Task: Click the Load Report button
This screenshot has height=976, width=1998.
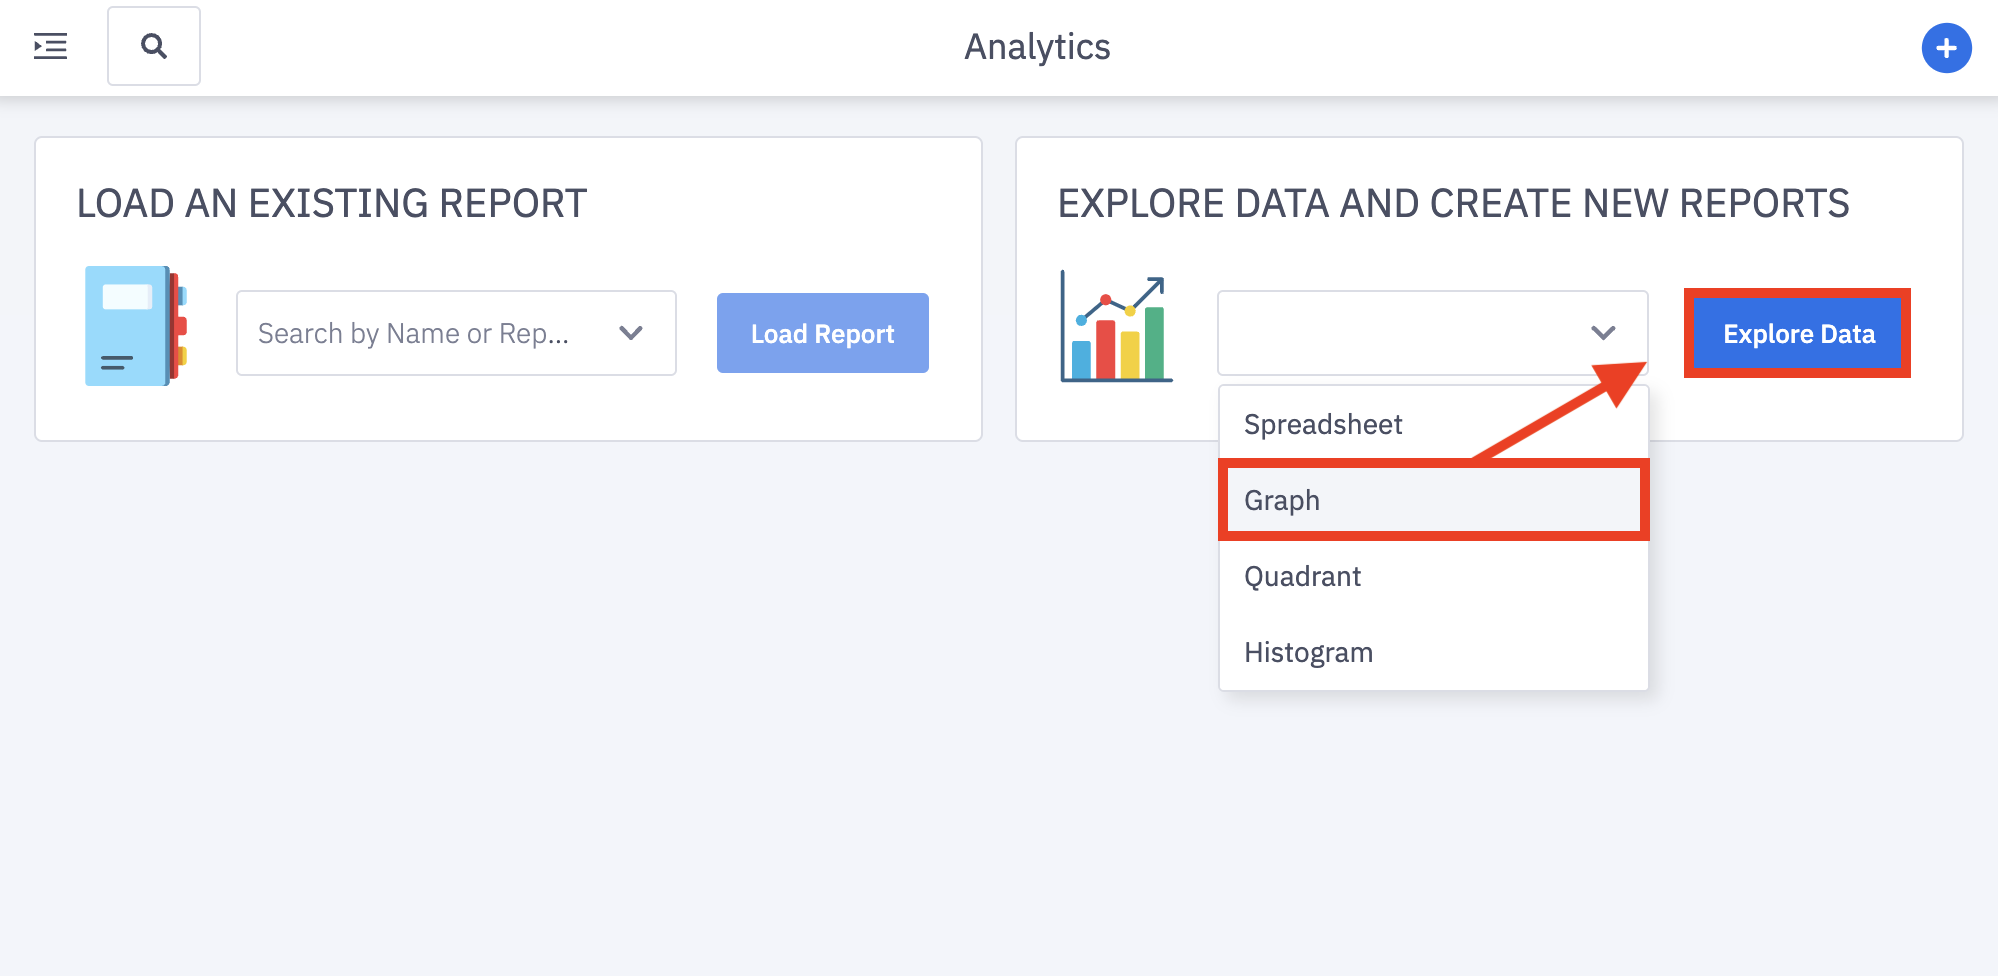Action: pyautogui.click(x=822, y=333)
